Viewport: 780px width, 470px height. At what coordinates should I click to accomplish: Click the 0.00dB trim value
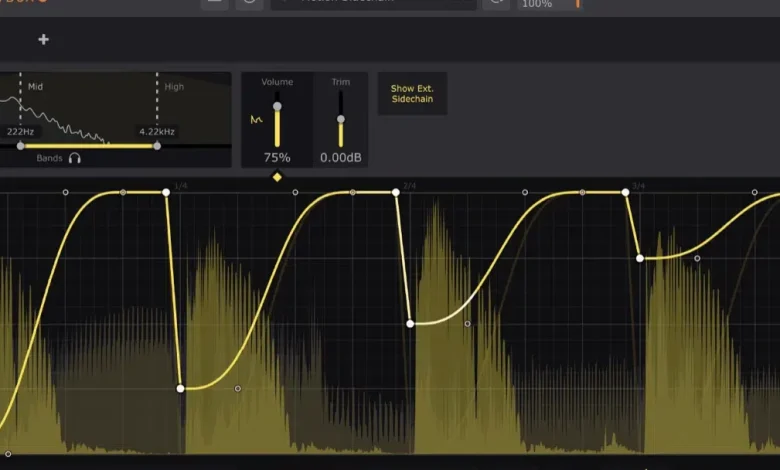coord(340,158)
